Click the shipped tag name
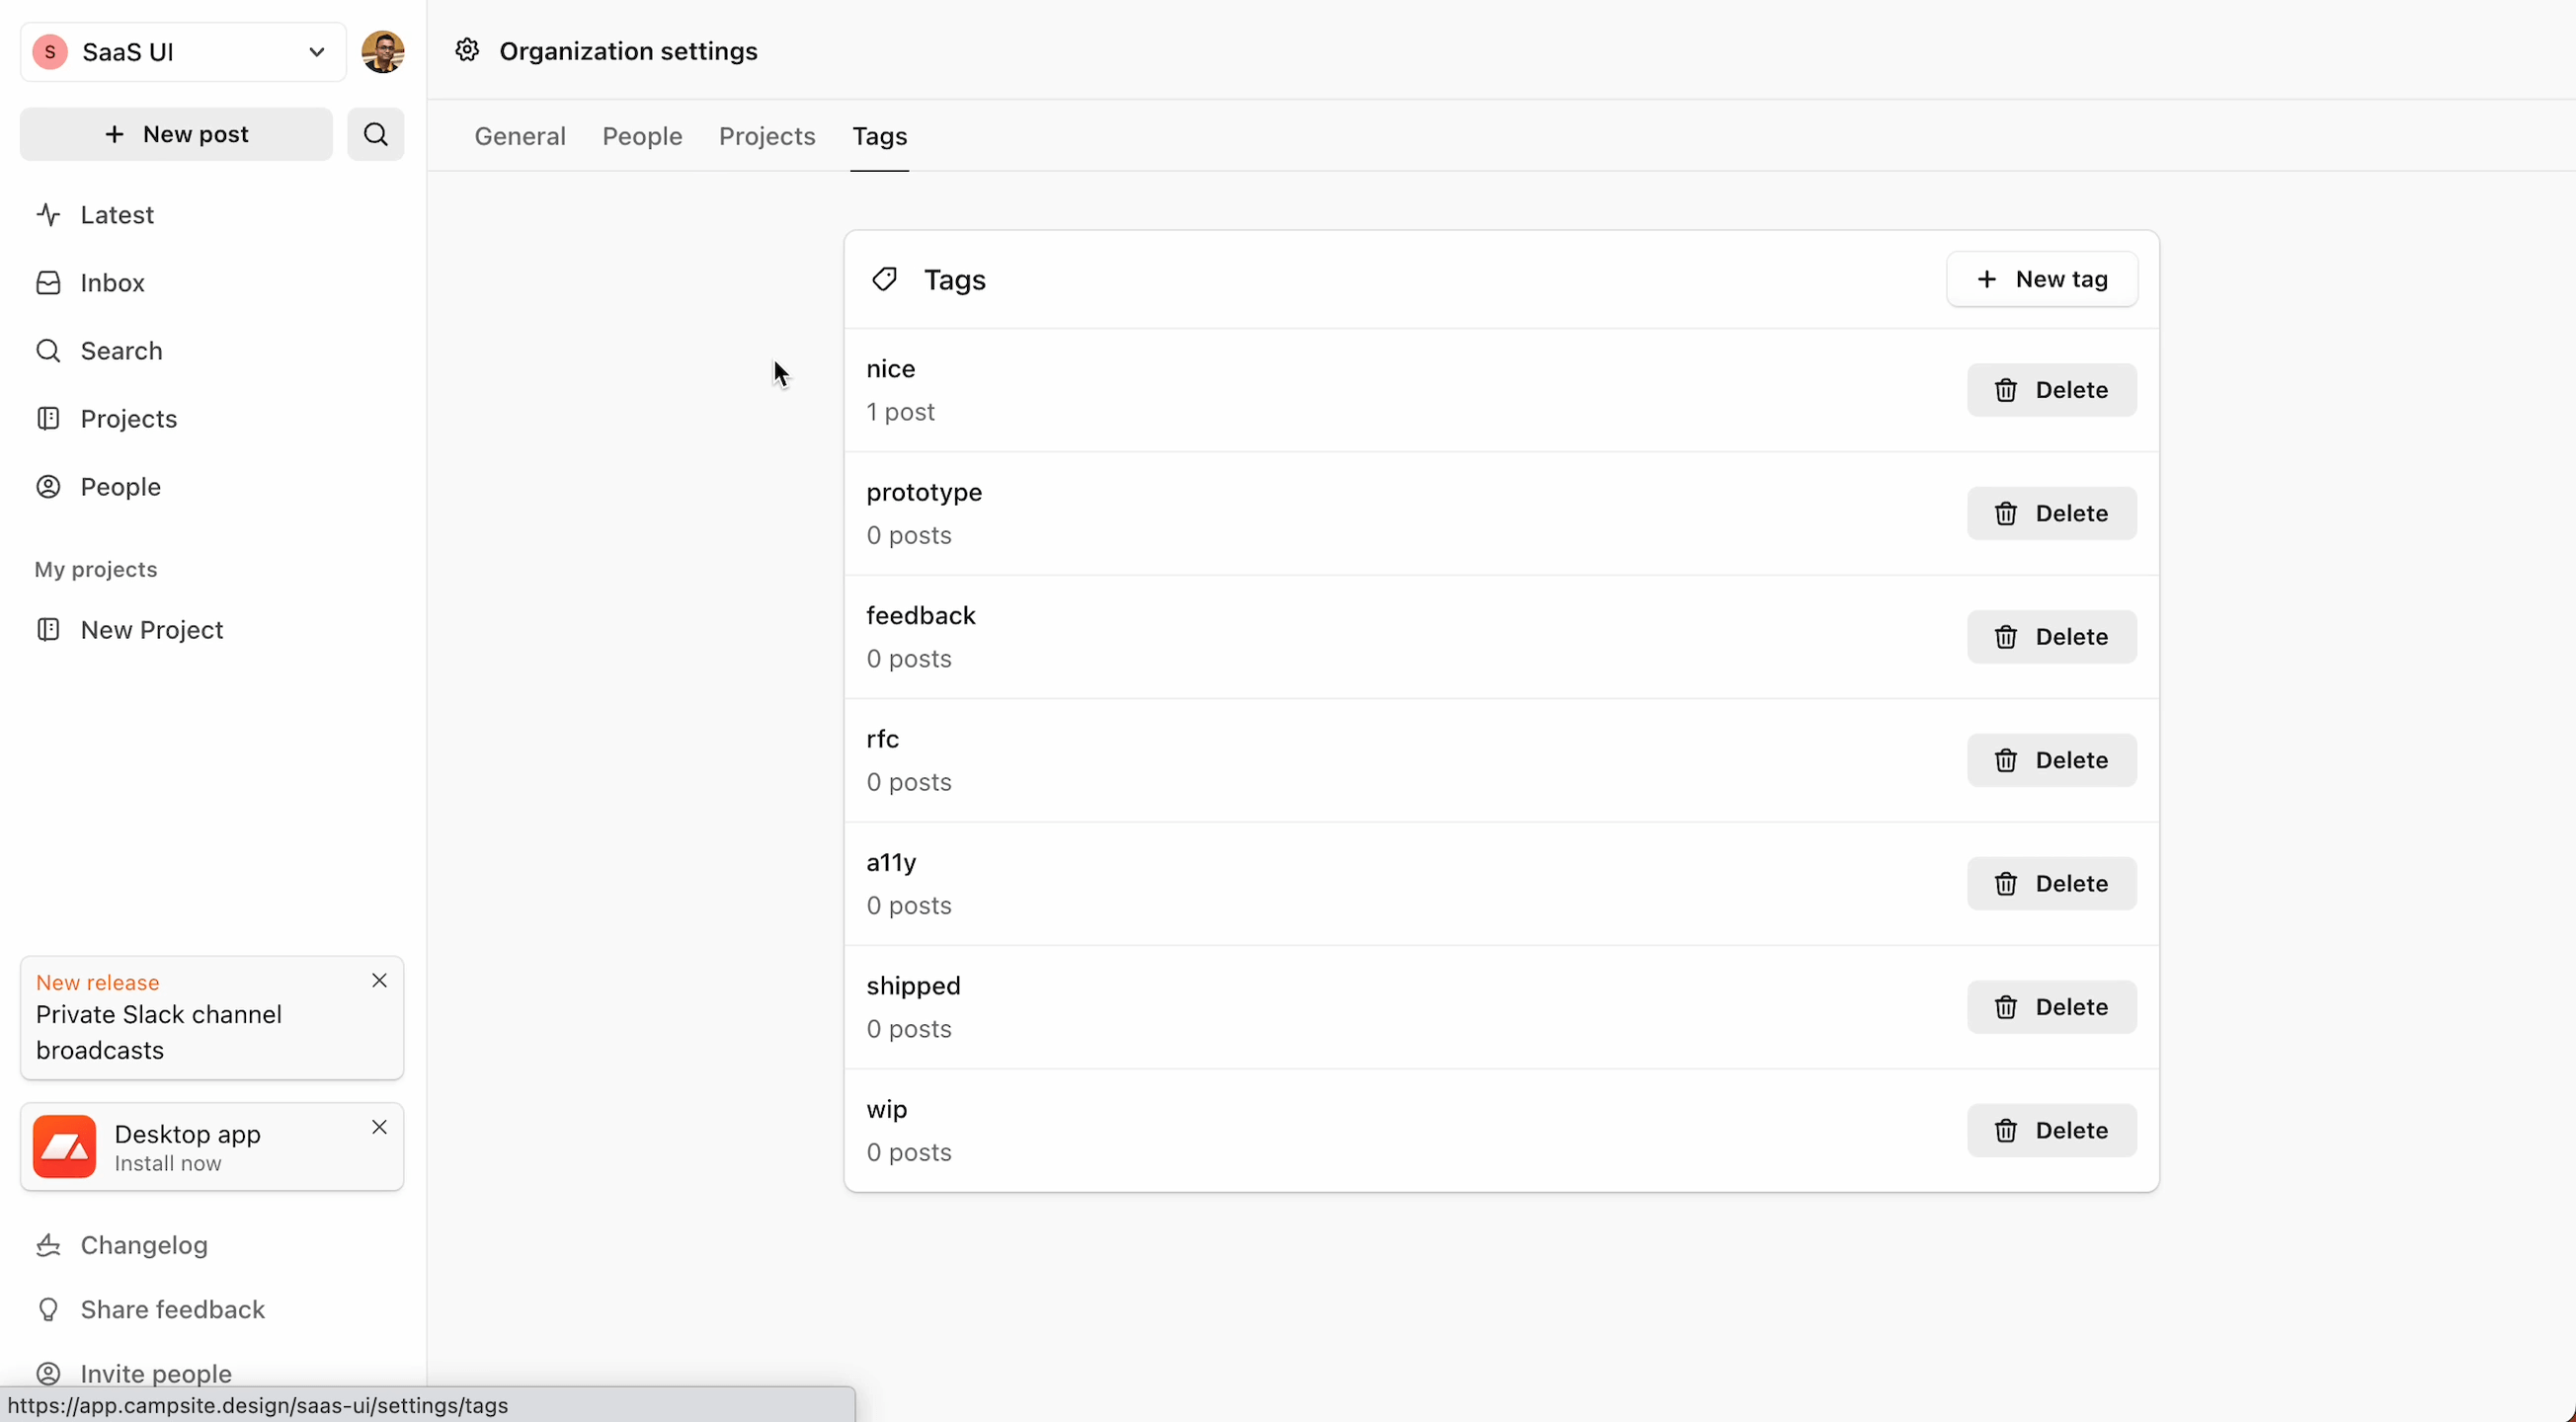The height and width of the screenshot is (1422, 2576). [x=914, y=986]
